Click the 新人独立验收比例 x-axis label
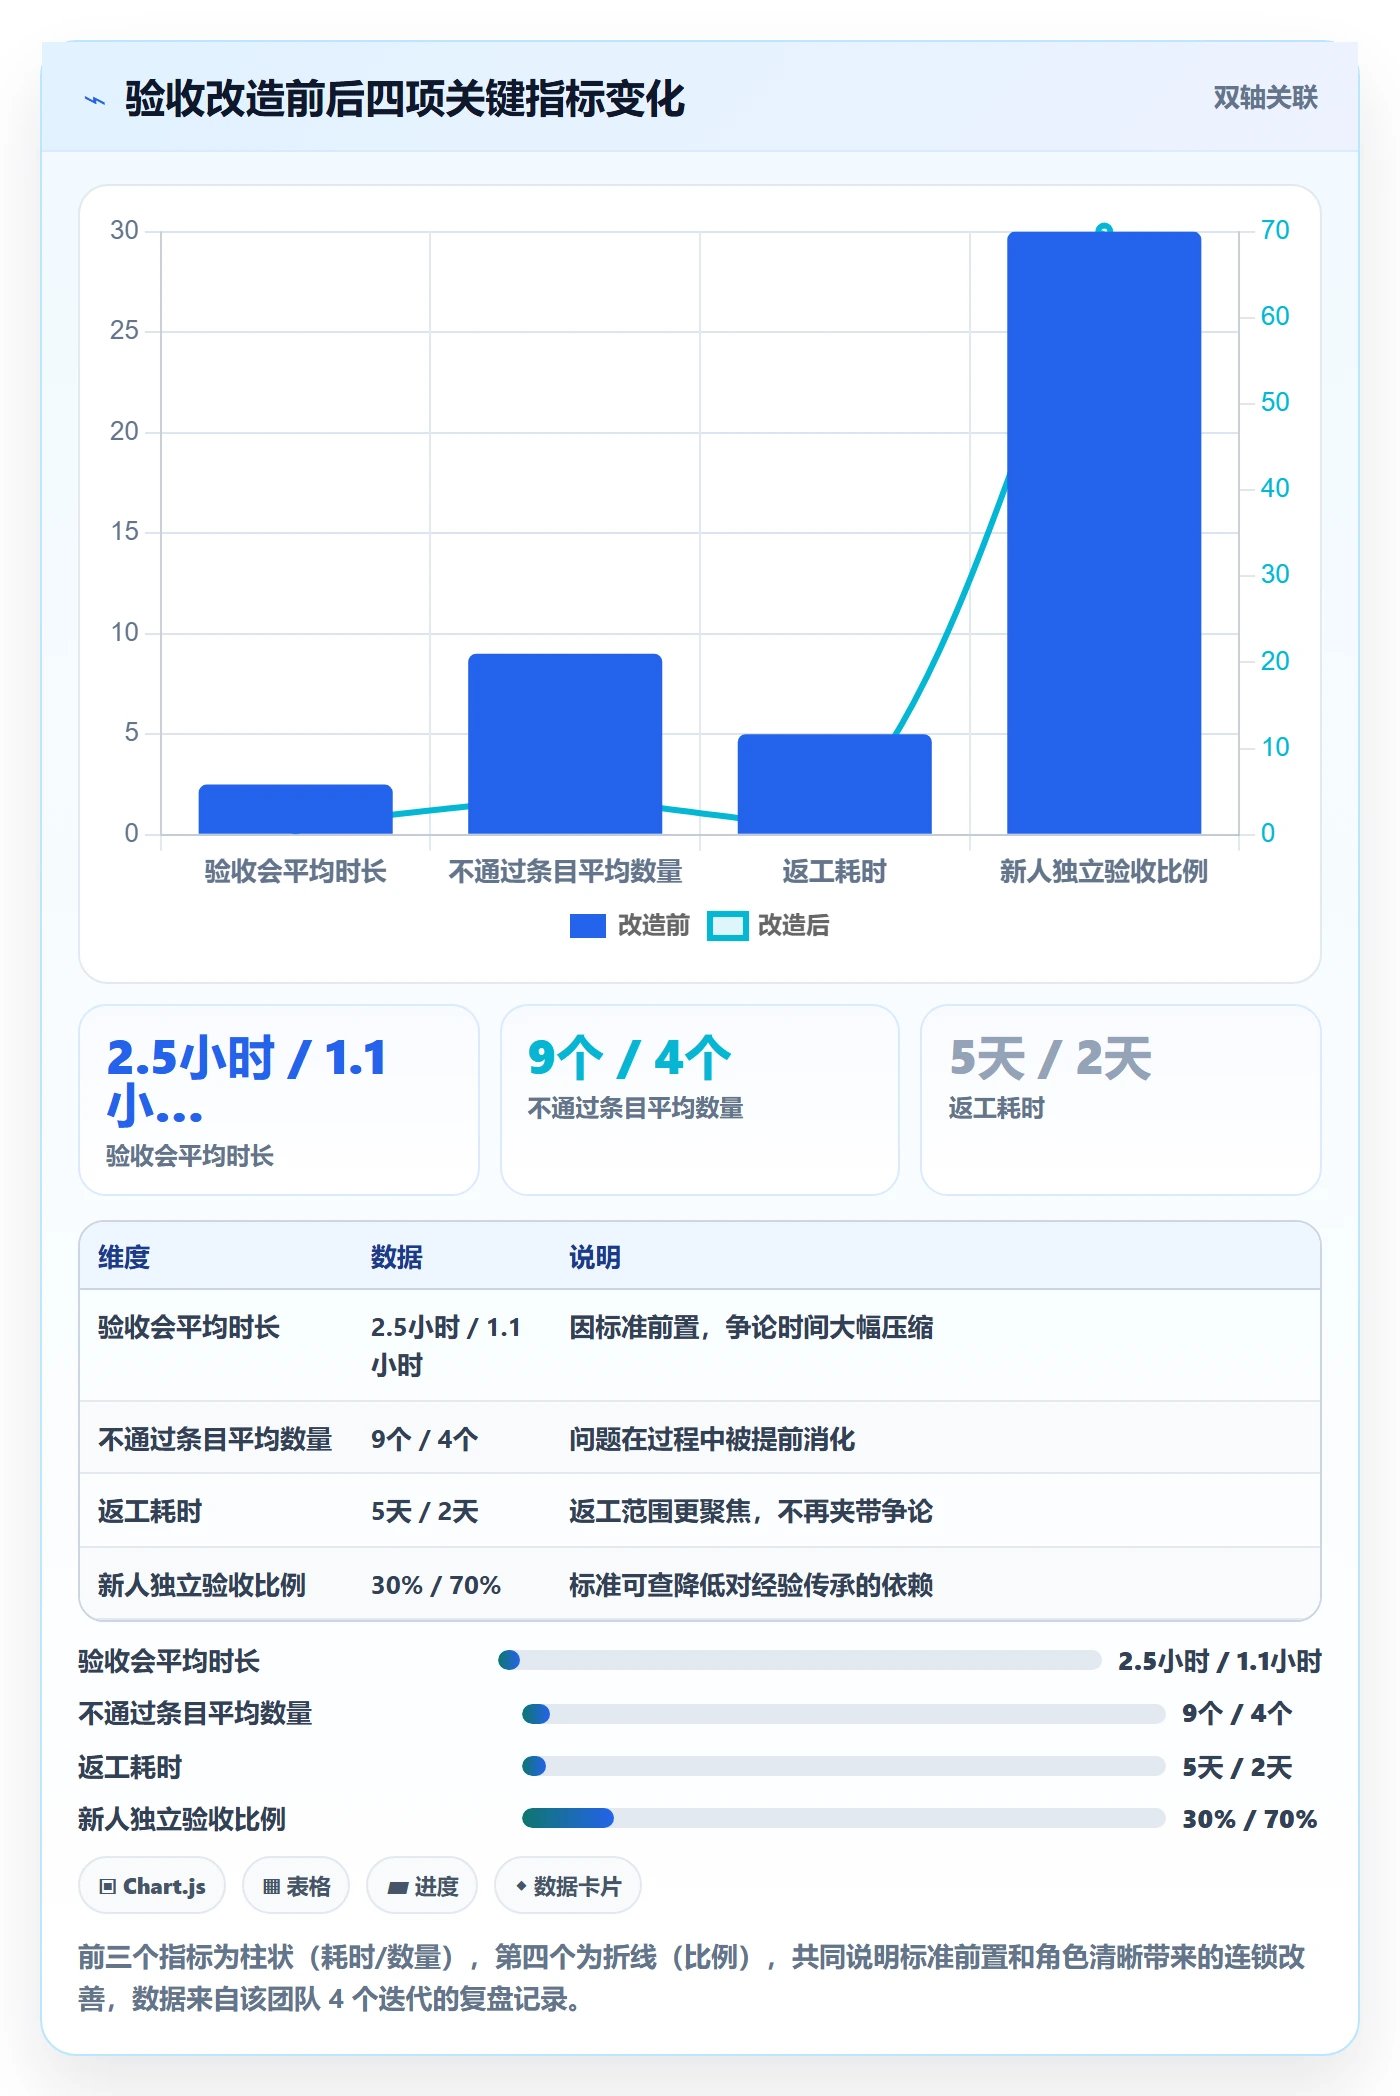Image resolution: width=1400 pixels, height=2096 pixels. coord(1104,872)
